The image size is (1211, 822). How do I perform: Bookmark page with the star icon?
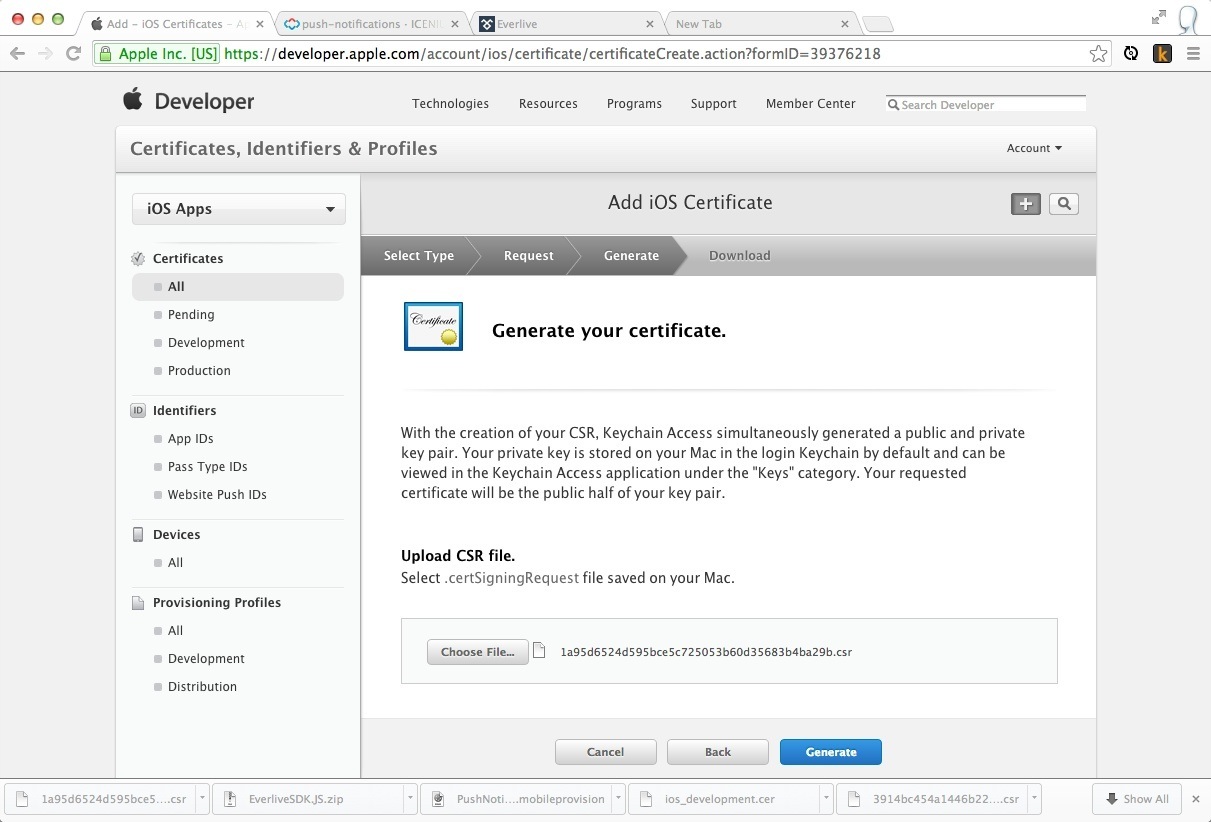[x=1098, y=54]
